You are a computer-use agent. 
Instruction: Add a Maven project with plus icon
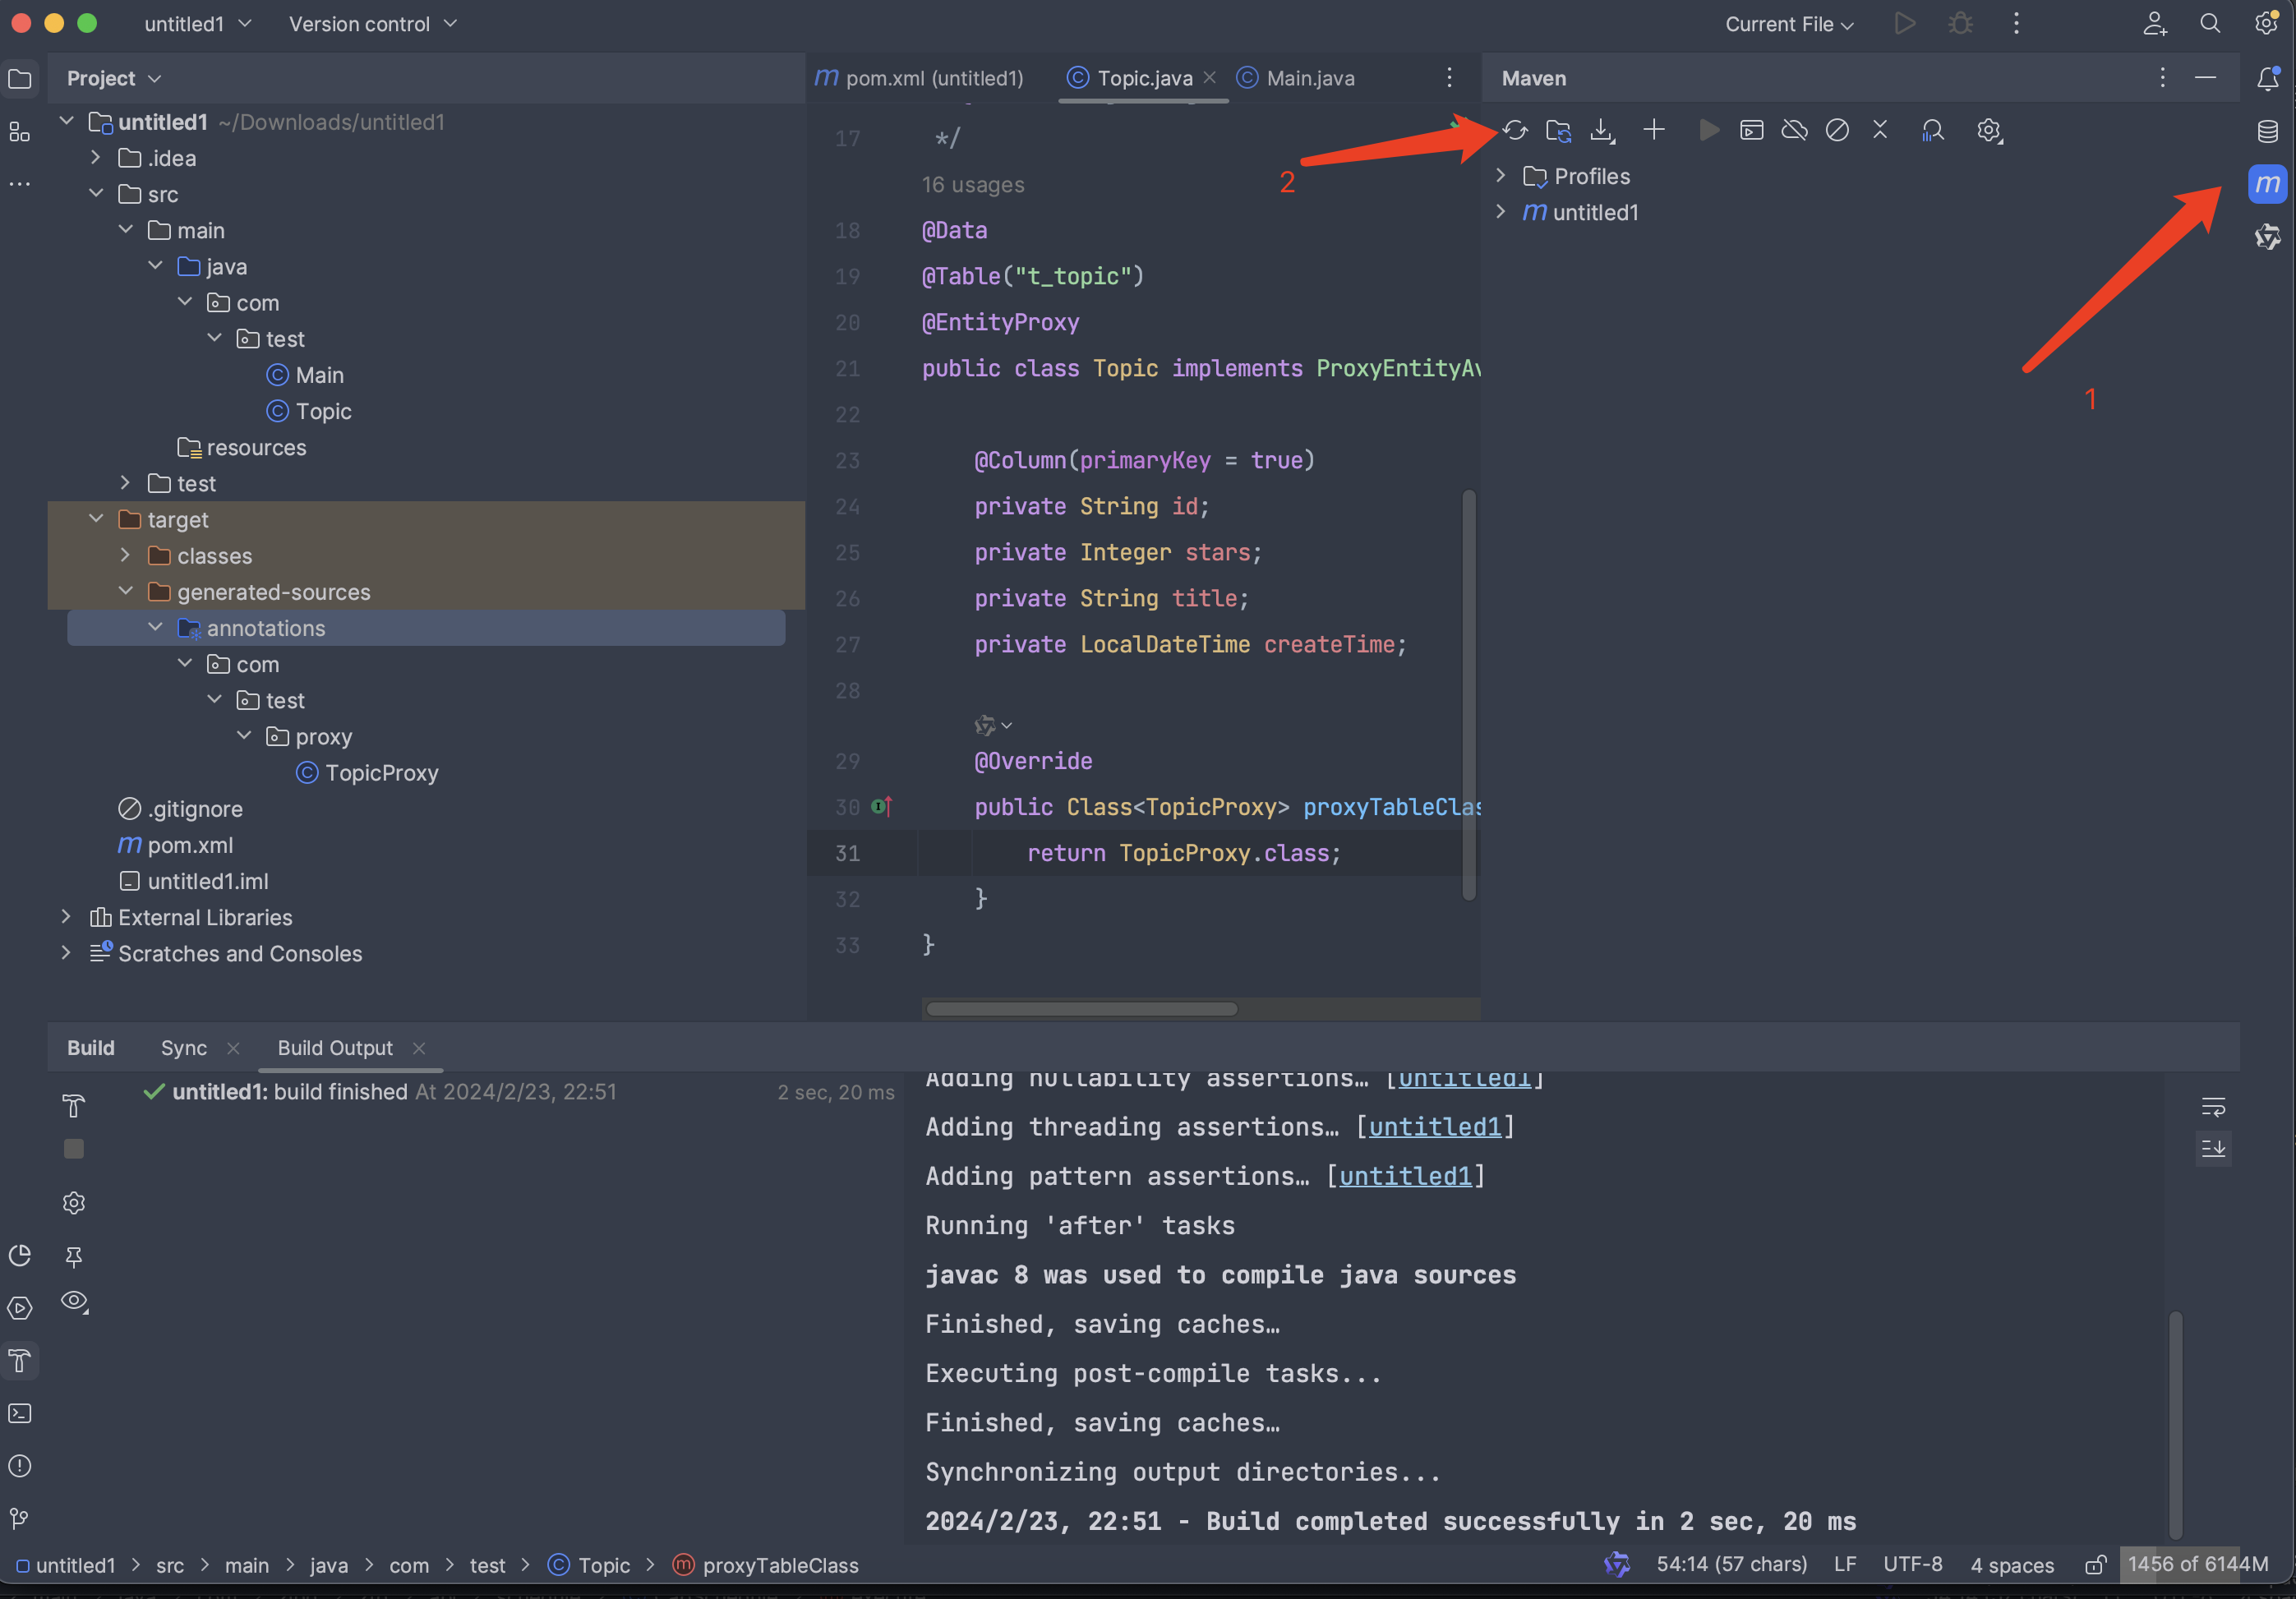pyautogui.click(x=1654, y=130)
